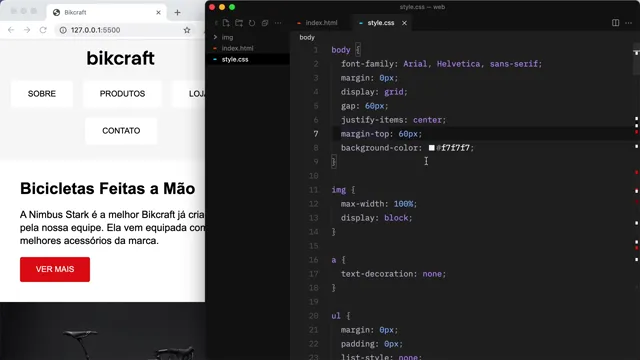Split the editor to the right

click(x=616, y=23)
